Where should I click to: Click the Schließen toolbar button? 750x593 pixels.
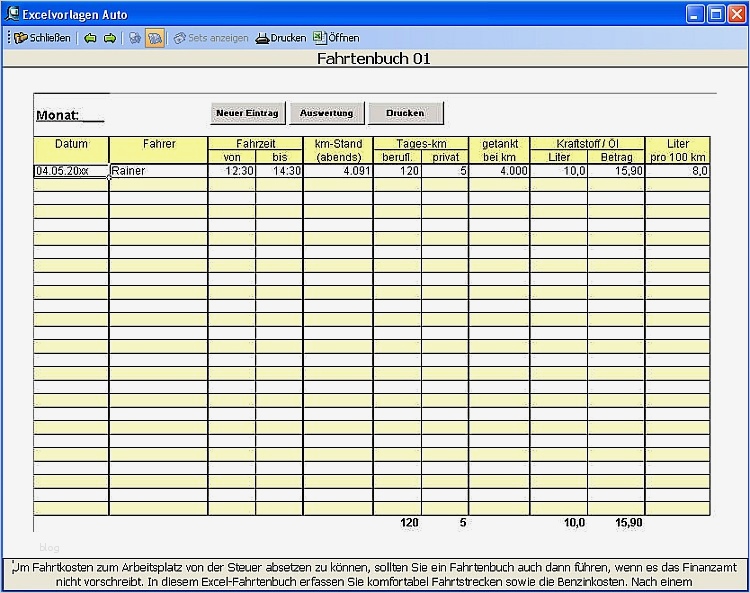[x=42, y=38]
